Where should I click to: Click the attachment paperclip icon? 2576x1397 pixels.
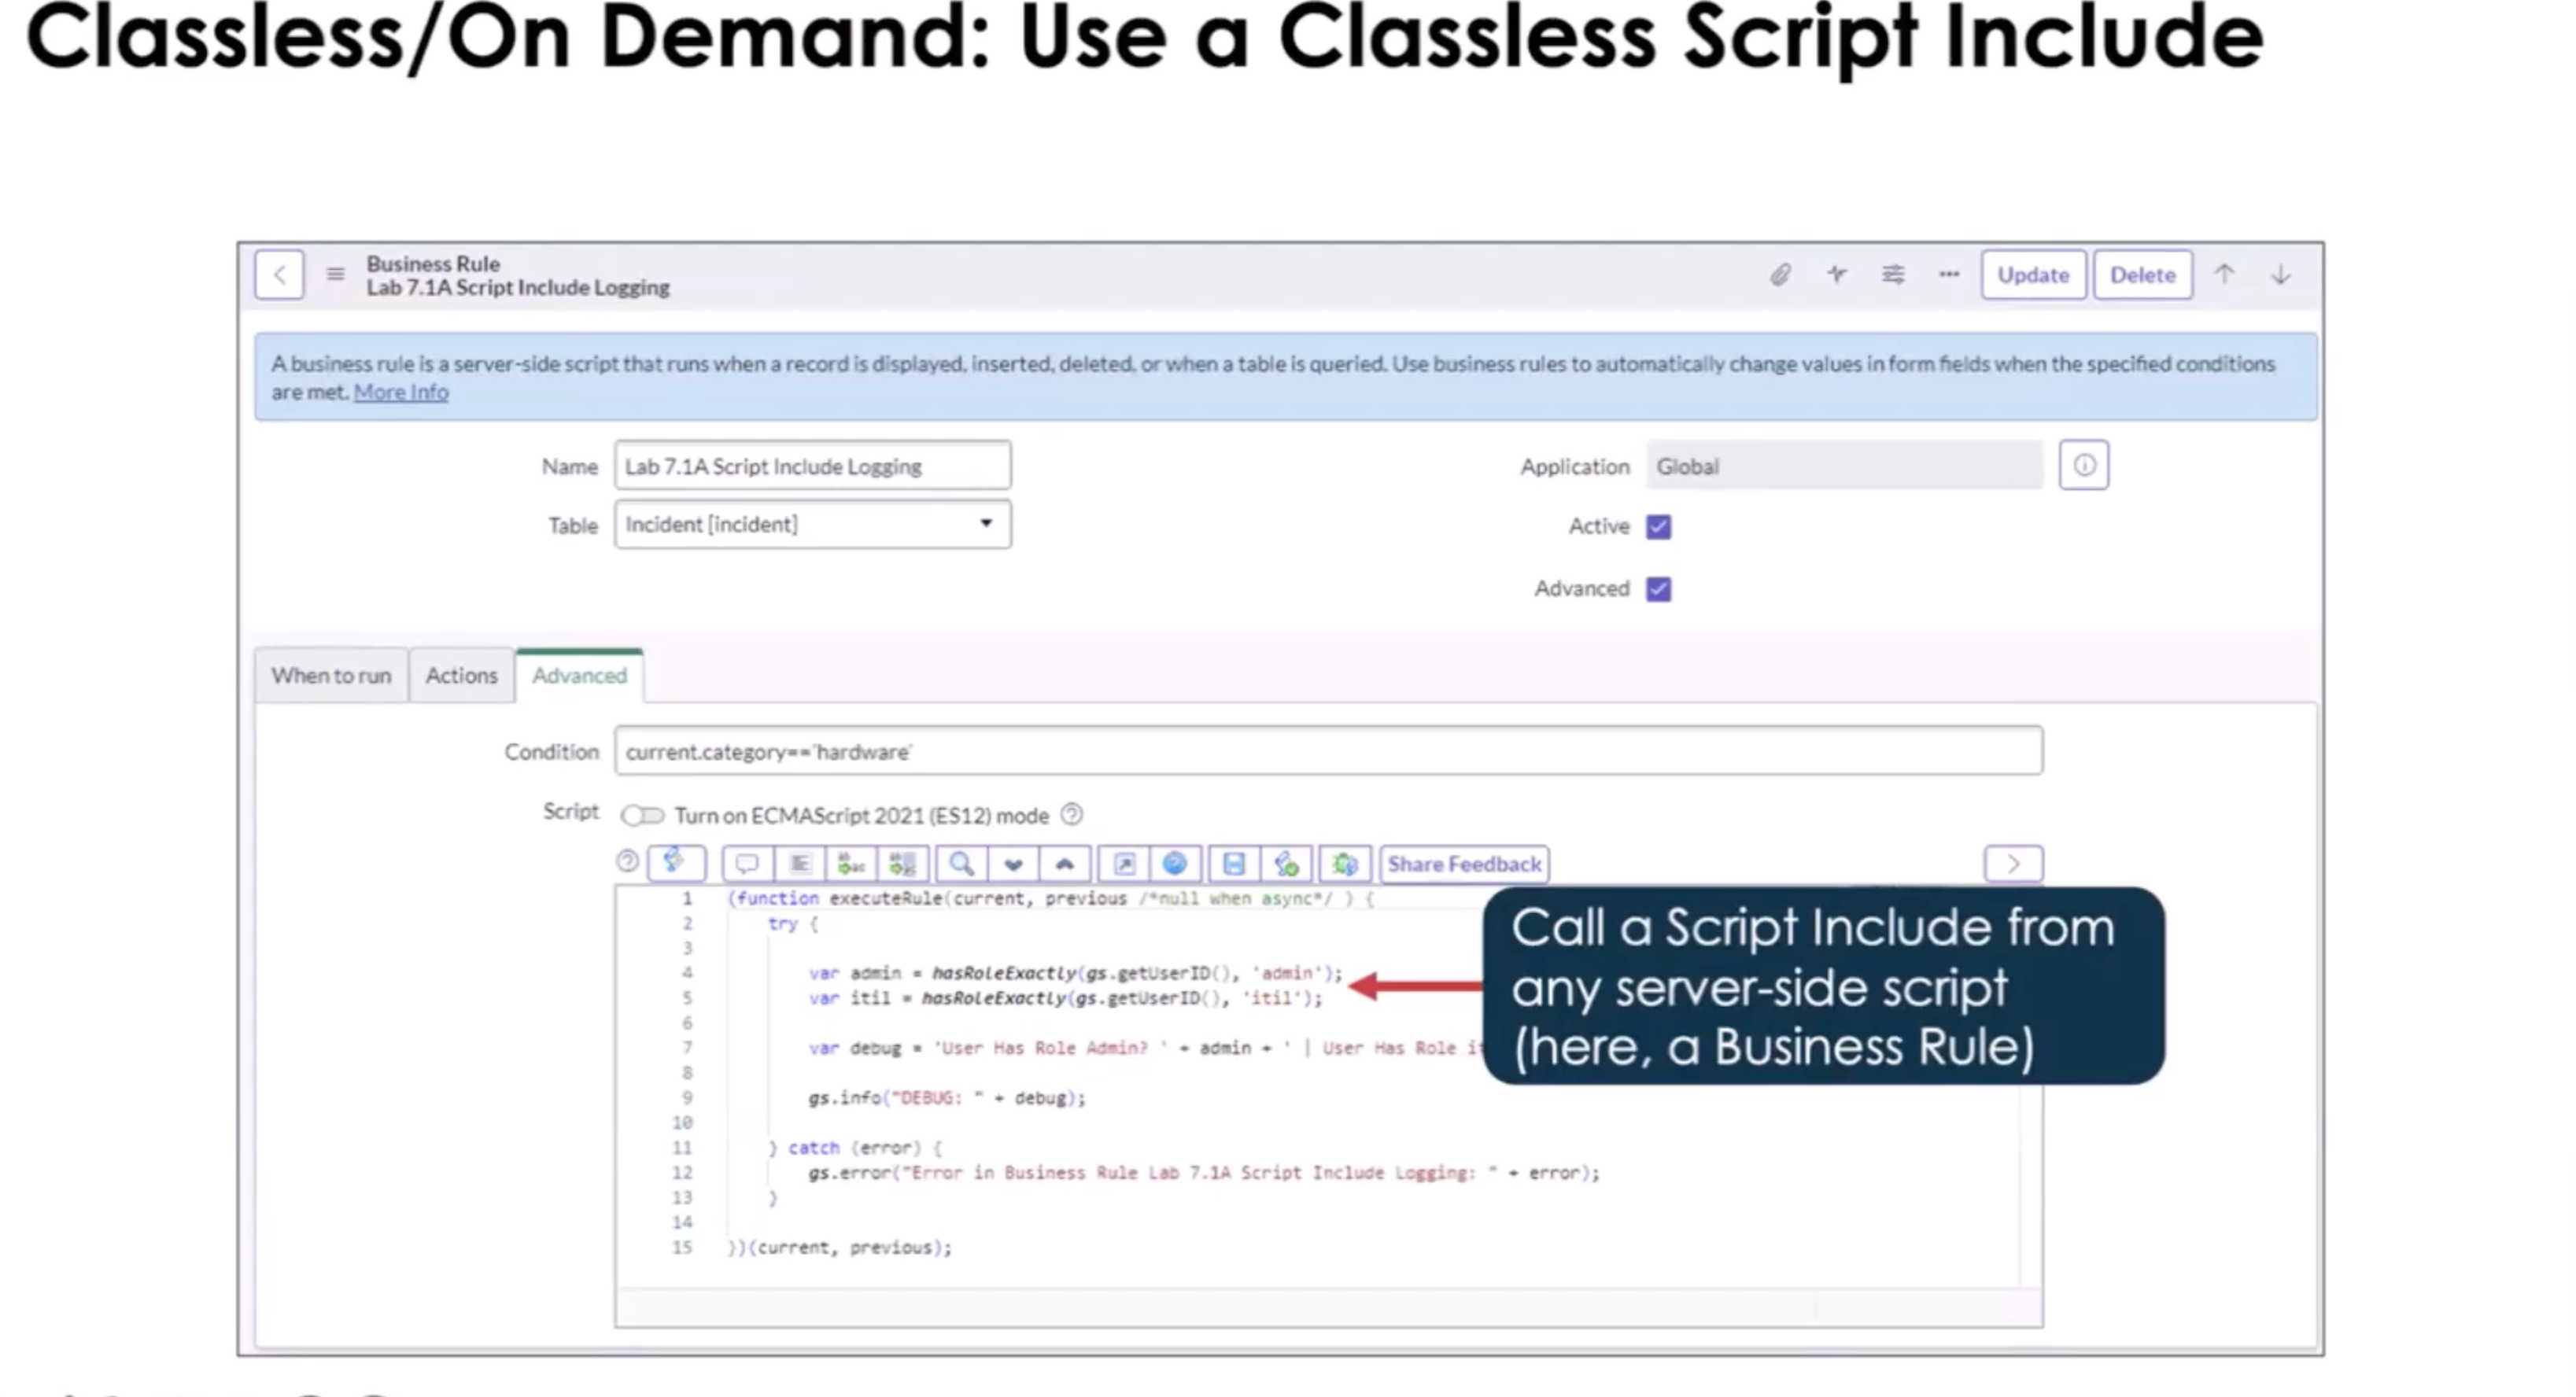pos(1780,275)
